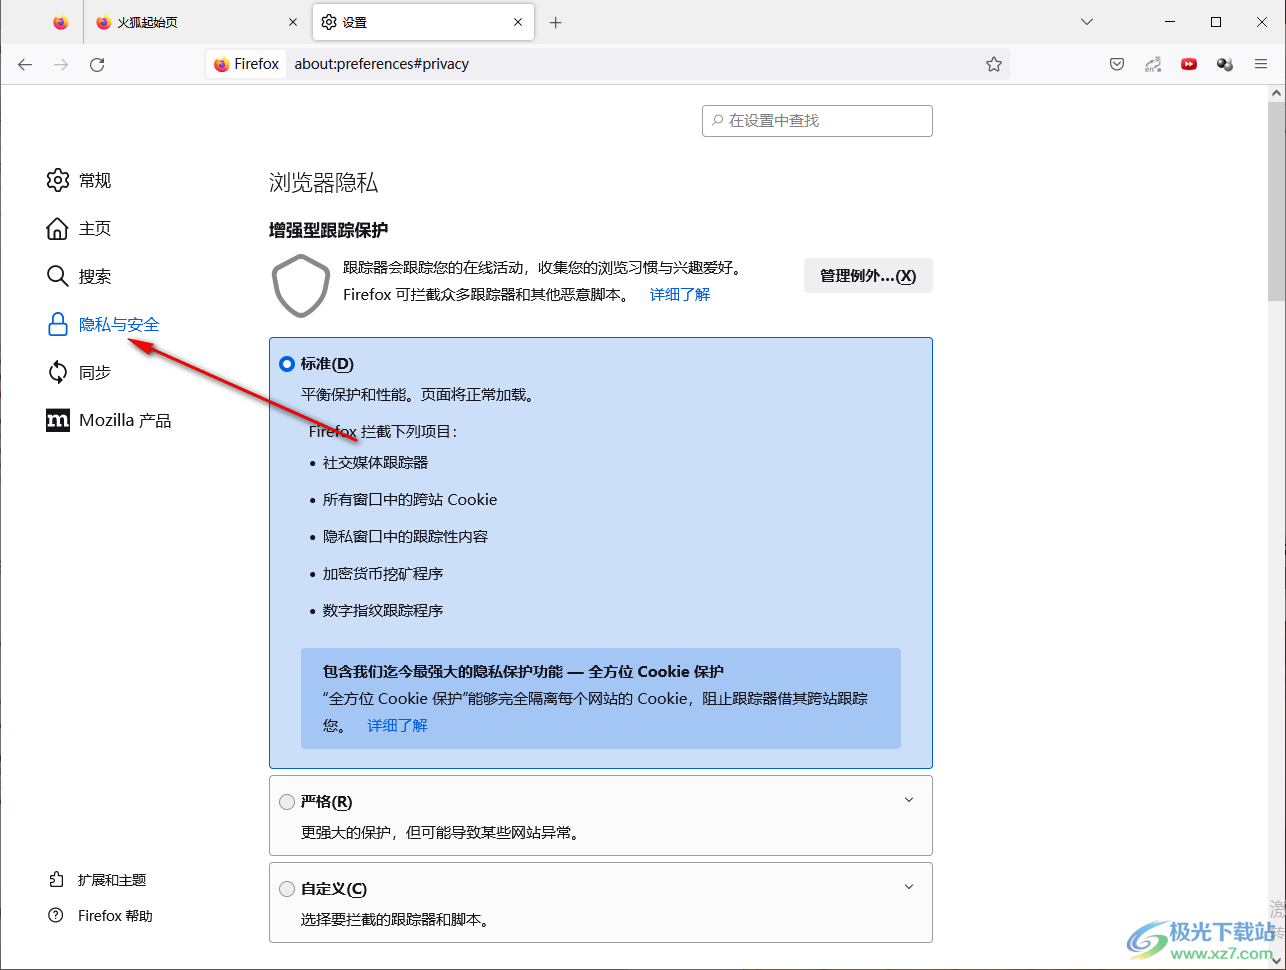Click the 浏览器隐私 heading
This screenshot has height=970, width=1286.
(x=324, y=183)
